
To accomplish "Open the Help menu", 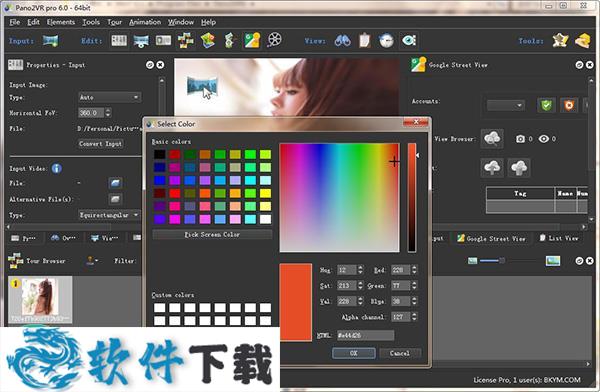I will (209, 22).
